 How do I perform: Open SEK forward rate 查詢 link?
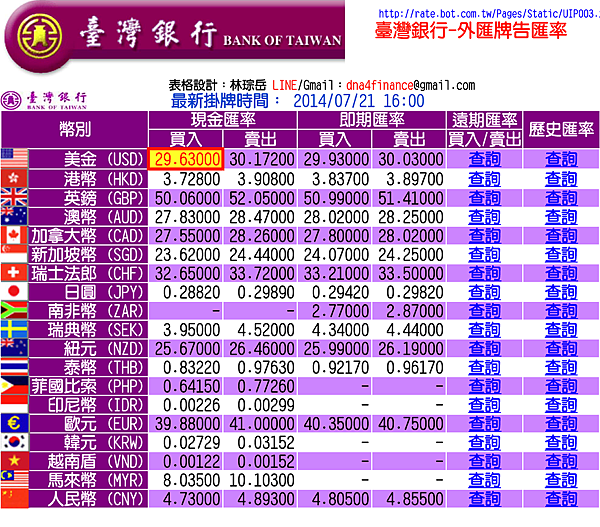pyautogui.click(x=484, y=330)
